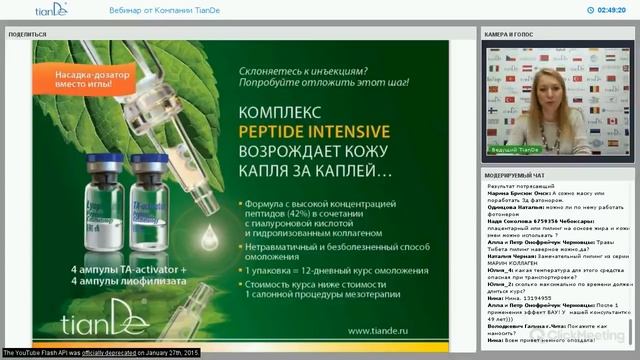Click the title 'Вебинар от Компании TianDe'
The width and height of the screenshot is (640, 360).
tap(164, 11)
